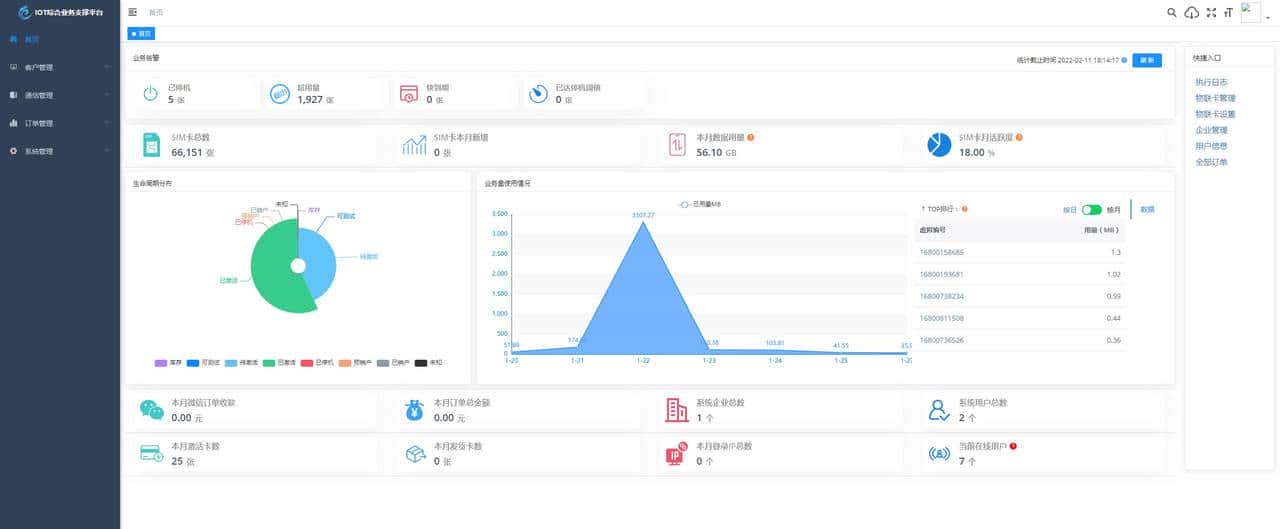This screenshot has width=1280, height=529.
Task: Toggle 未知 legend item in lifecycle chart
Action: [428, 362]
